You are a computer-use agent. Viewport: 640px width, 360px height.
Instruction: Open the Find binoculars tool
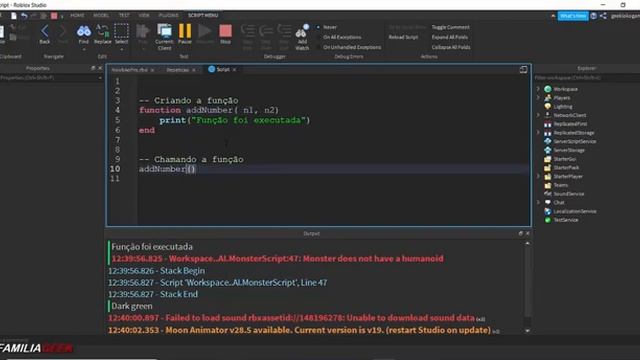point(84,31)
